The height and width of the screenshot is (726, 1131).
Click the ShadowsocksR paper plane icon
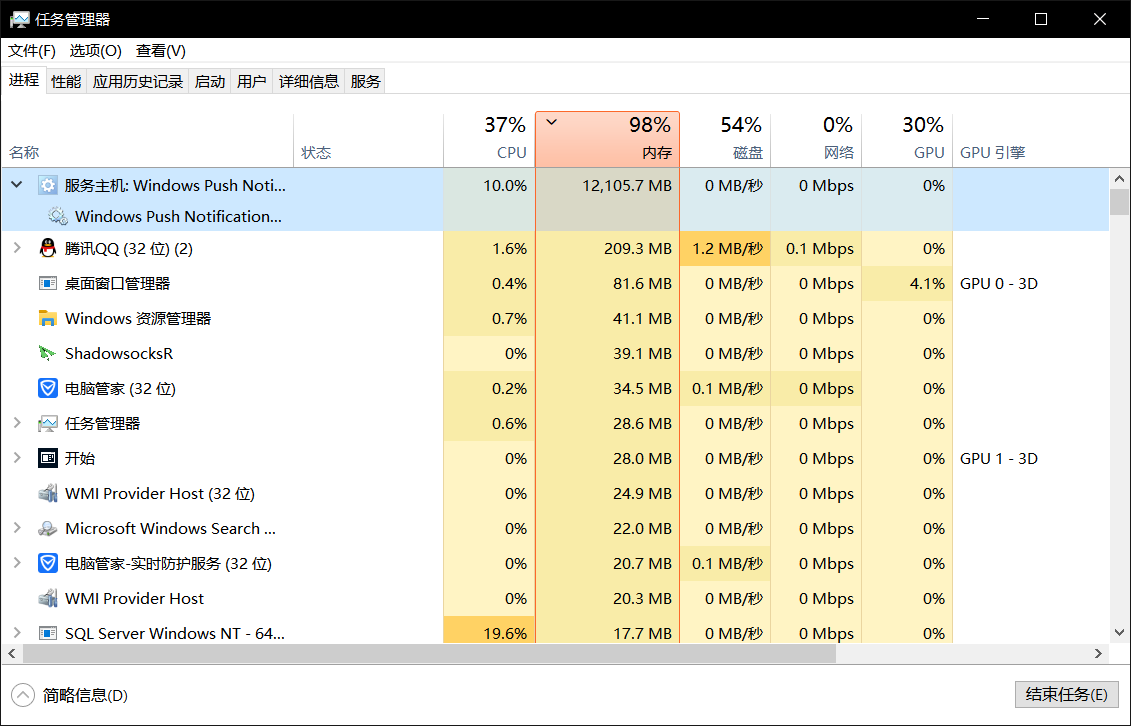tap(48, 353)
